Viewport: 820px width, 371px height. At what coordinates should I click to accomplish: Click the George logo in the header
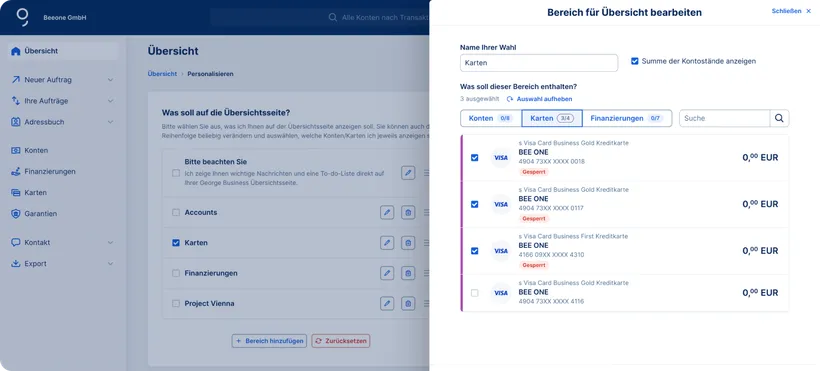[x=22, y=17]
